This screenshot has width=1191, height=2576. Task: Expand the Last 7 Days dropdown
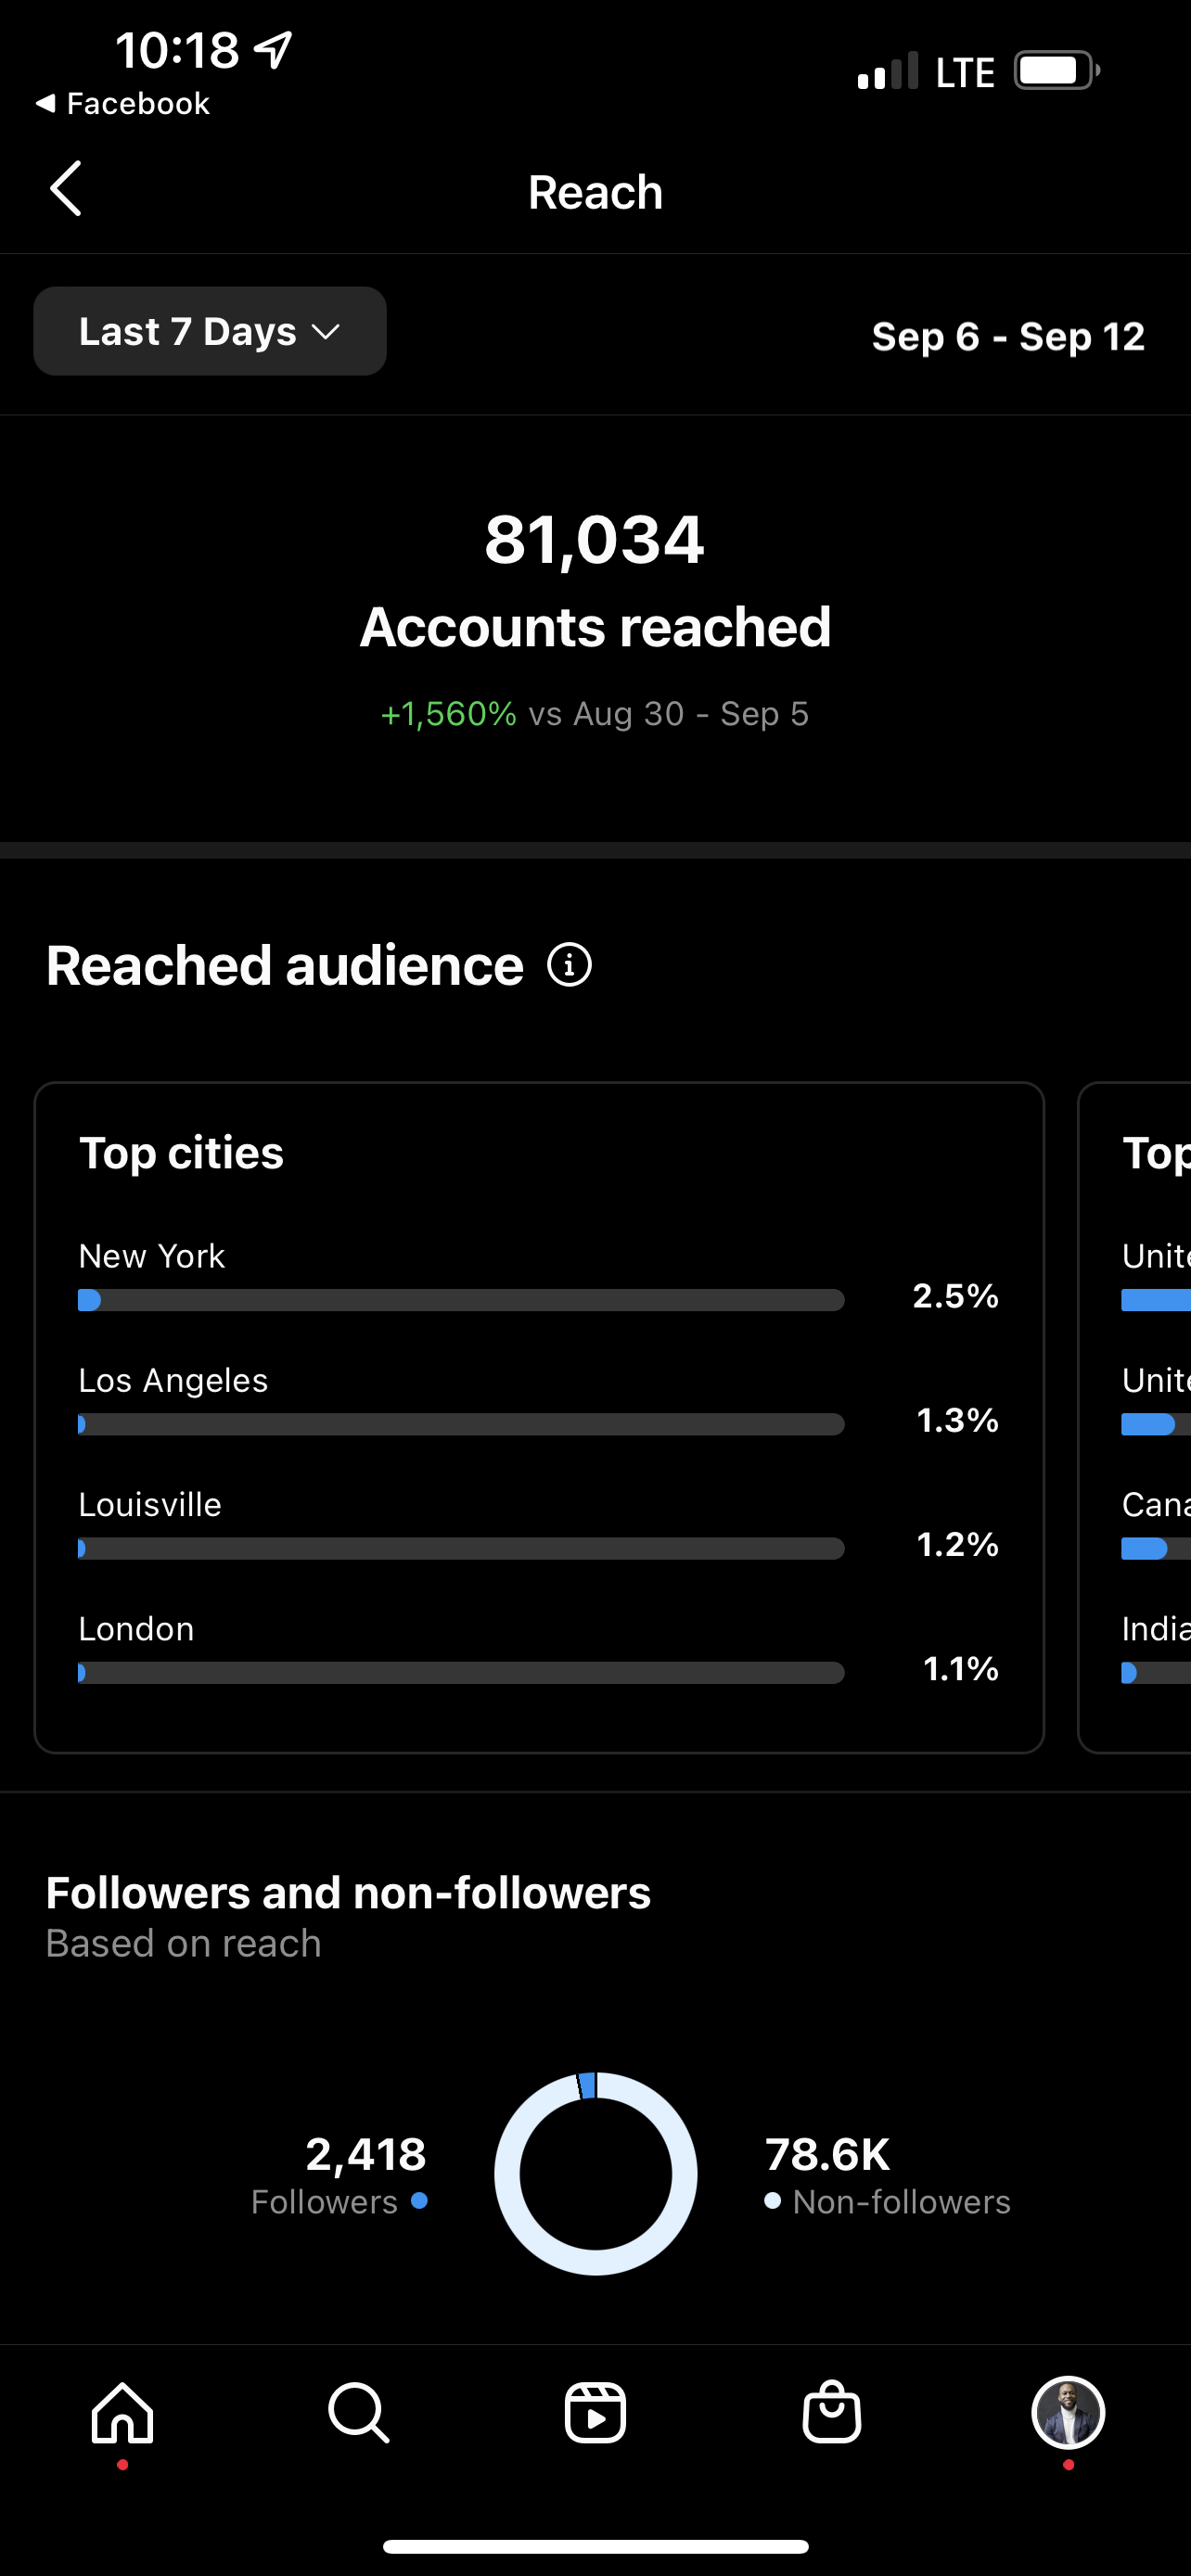tap(210, 331)
